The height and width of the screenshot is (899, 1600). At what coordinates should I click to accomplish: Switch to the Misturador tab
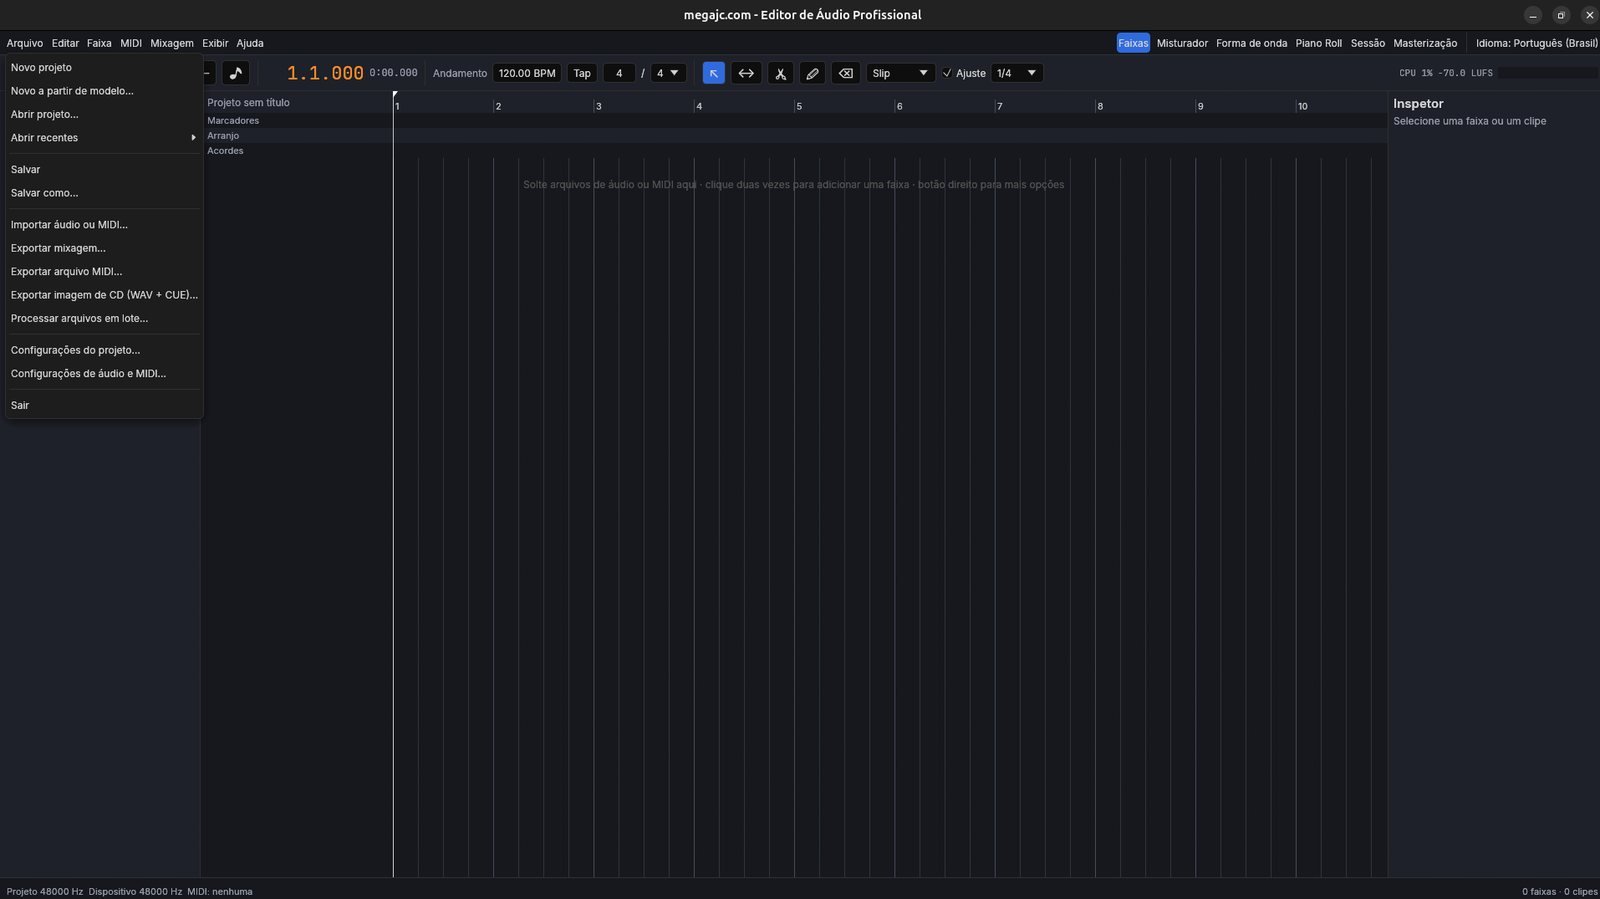pos(1182,43)
